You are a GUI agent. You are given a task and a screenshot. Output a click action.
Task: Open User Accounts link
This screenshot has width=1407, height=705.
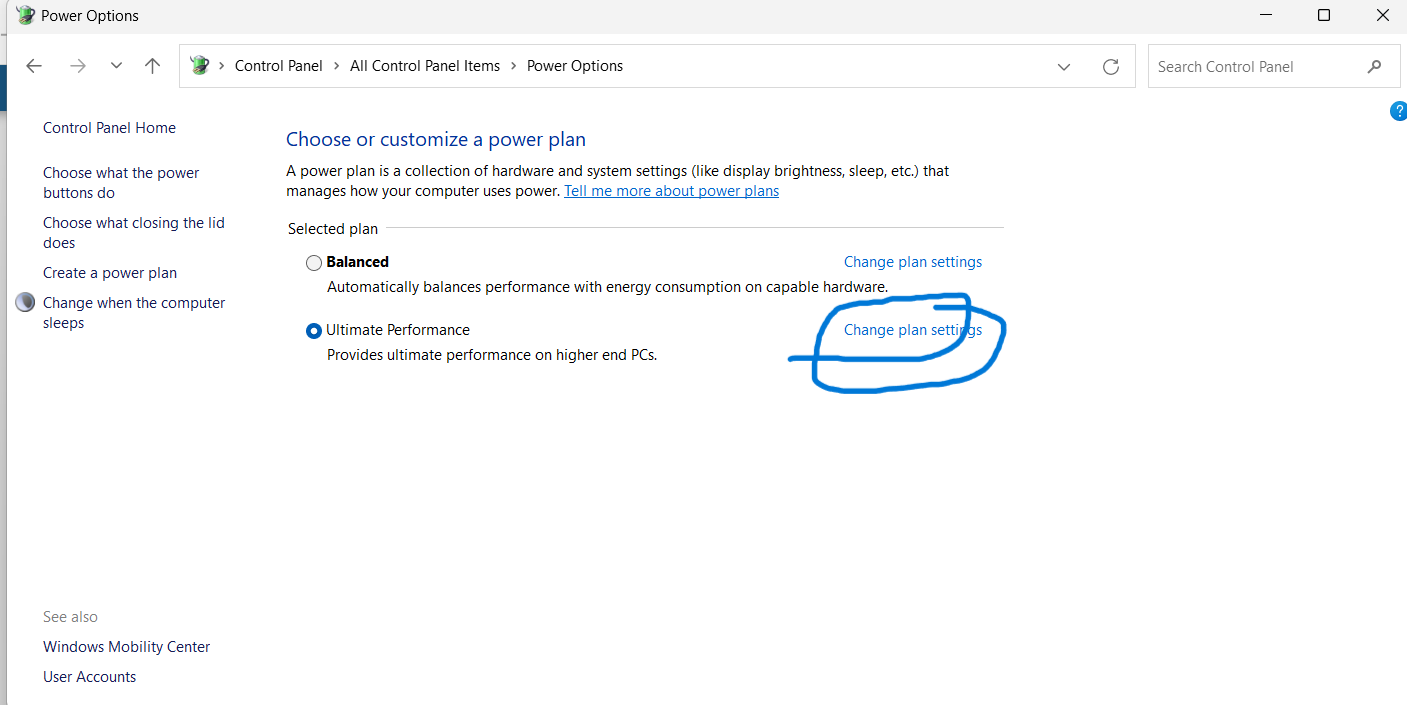(89, 677)
